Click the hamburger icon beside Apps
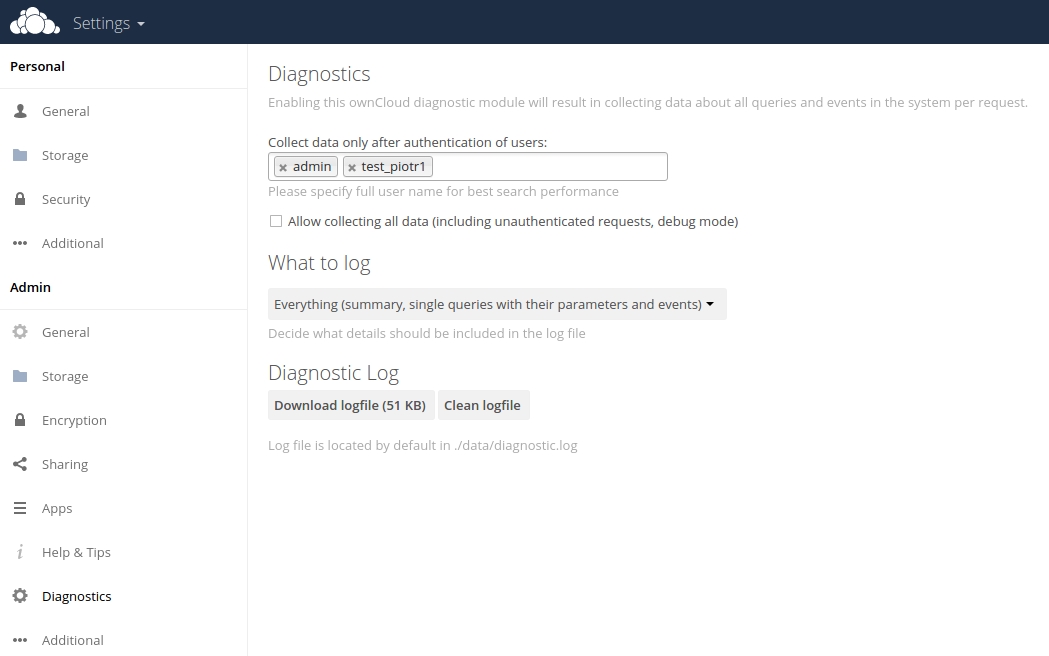This screenshot has height=656, width=1049. click(x=20, y=508)
